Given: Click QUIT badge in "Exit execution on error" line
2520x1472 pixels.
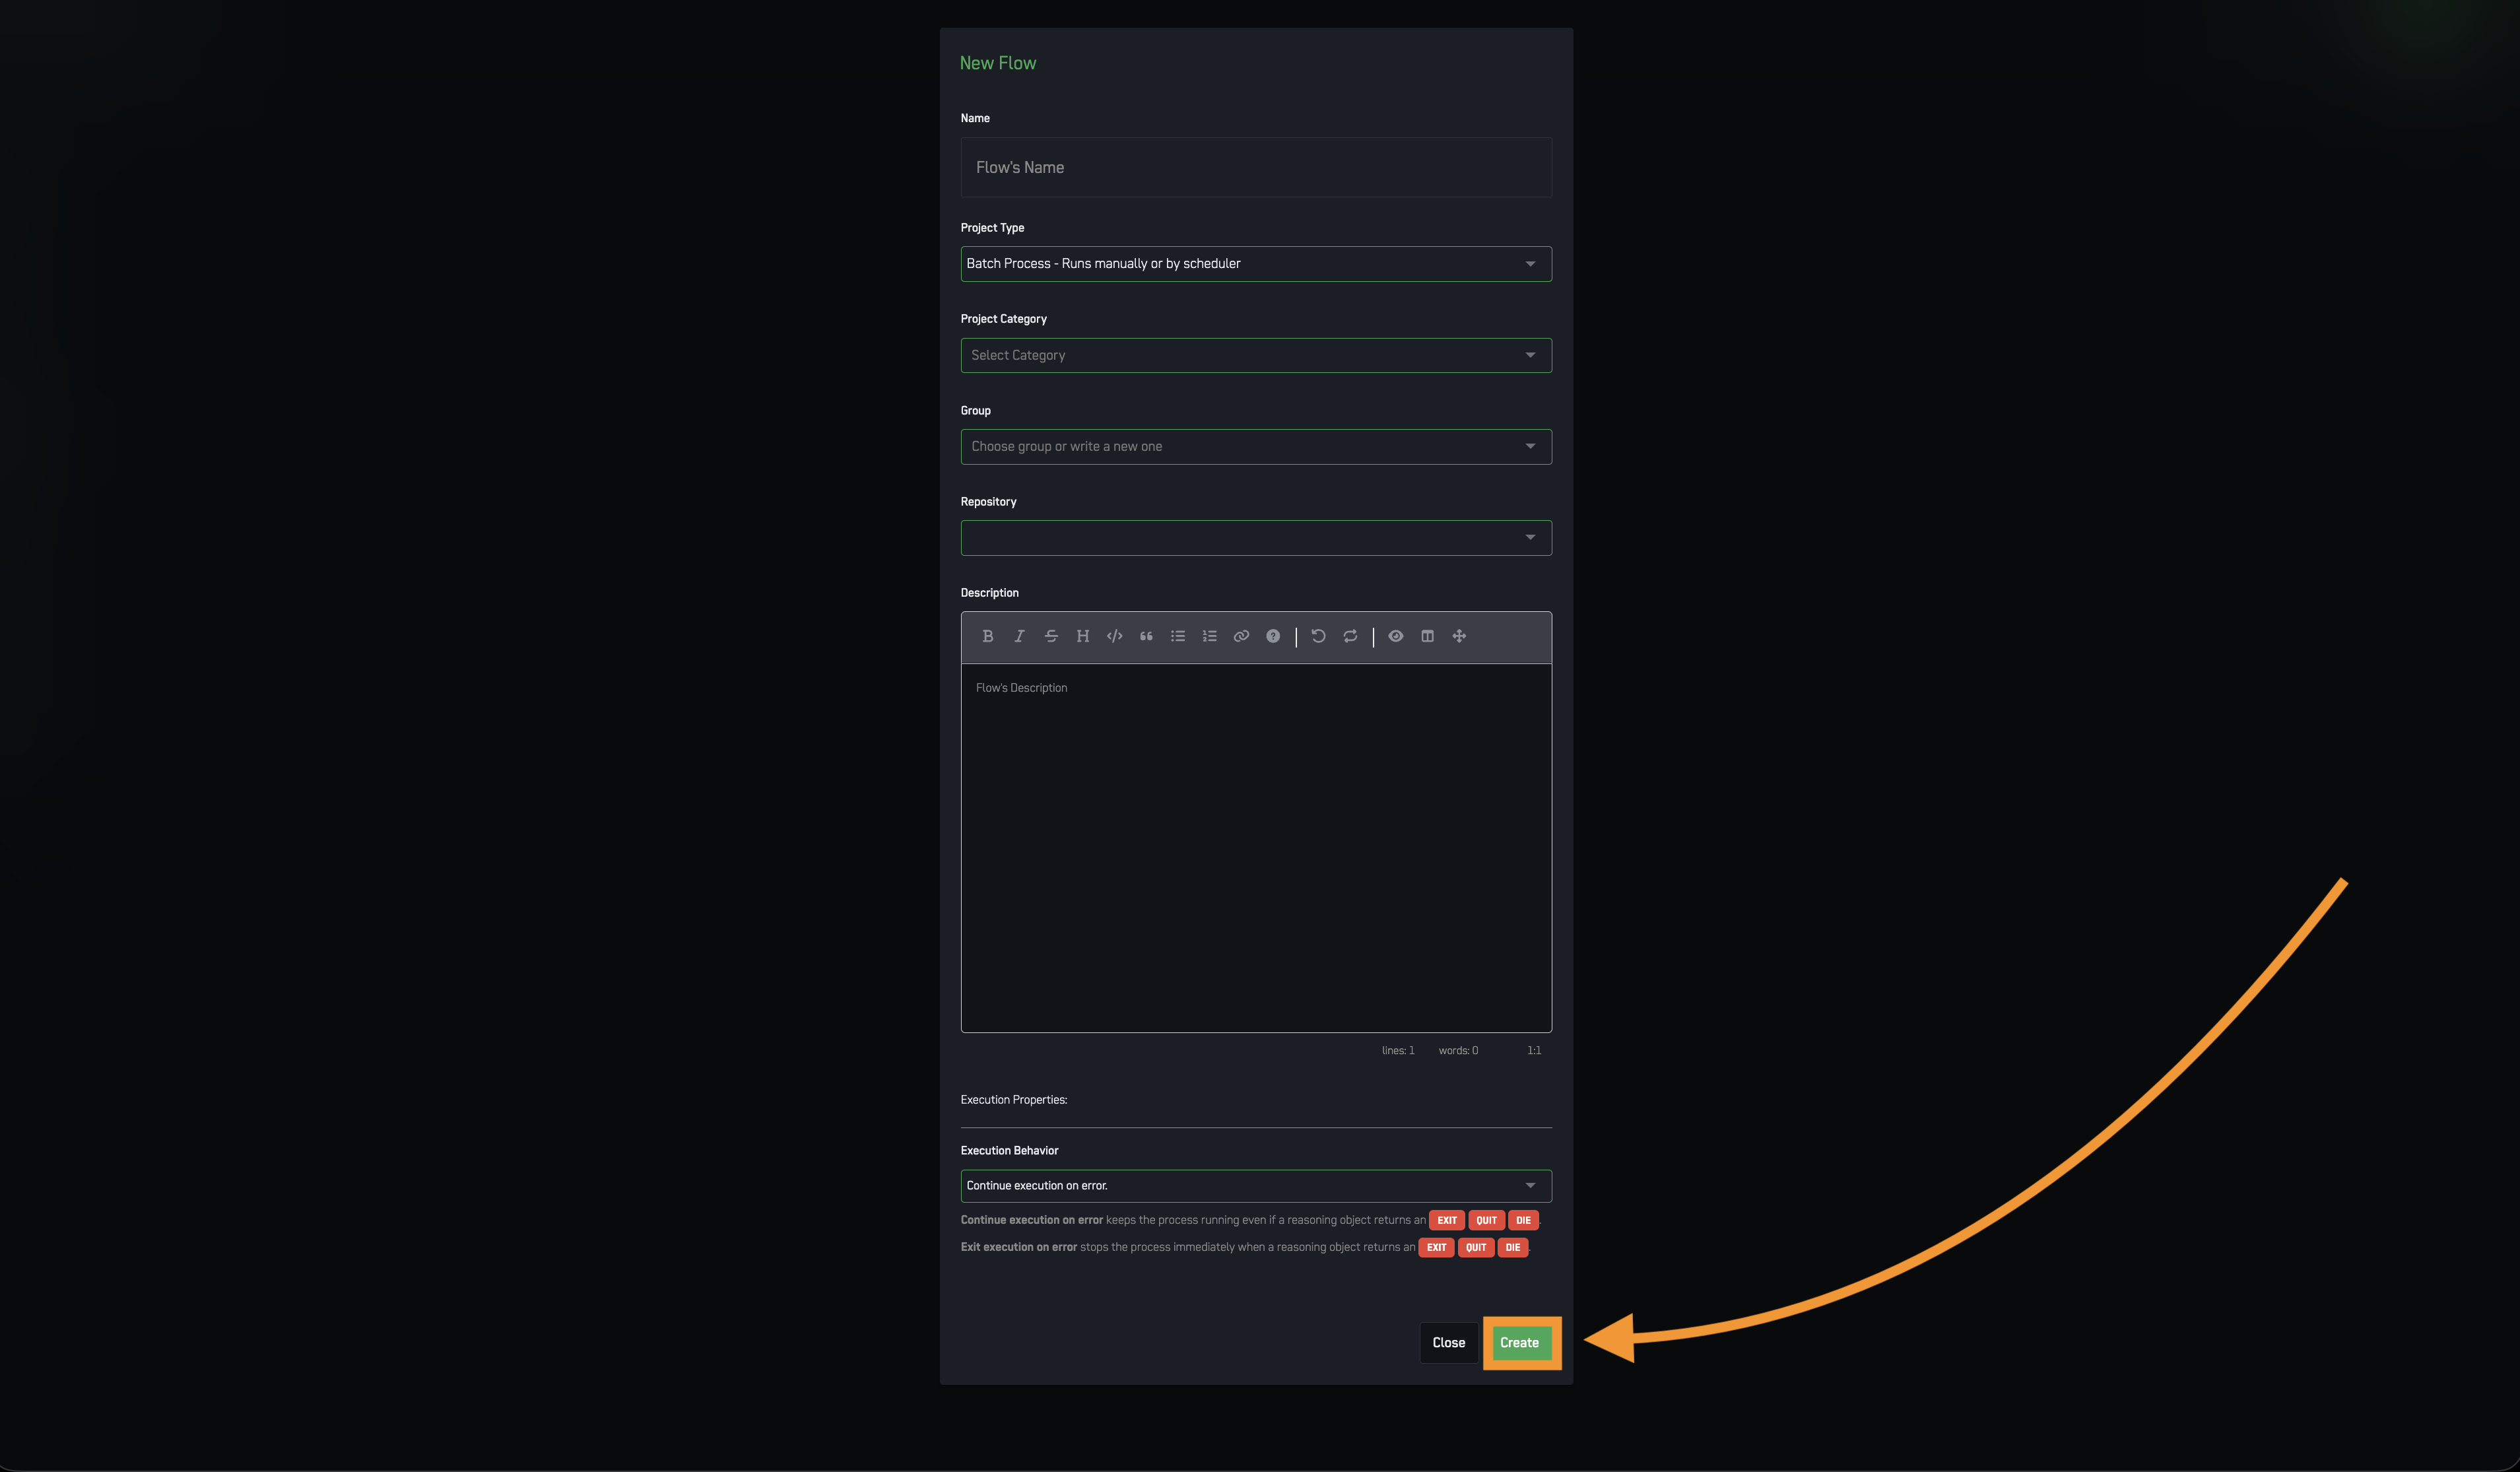Looking at the screenshot, I should point(1476,1248).
